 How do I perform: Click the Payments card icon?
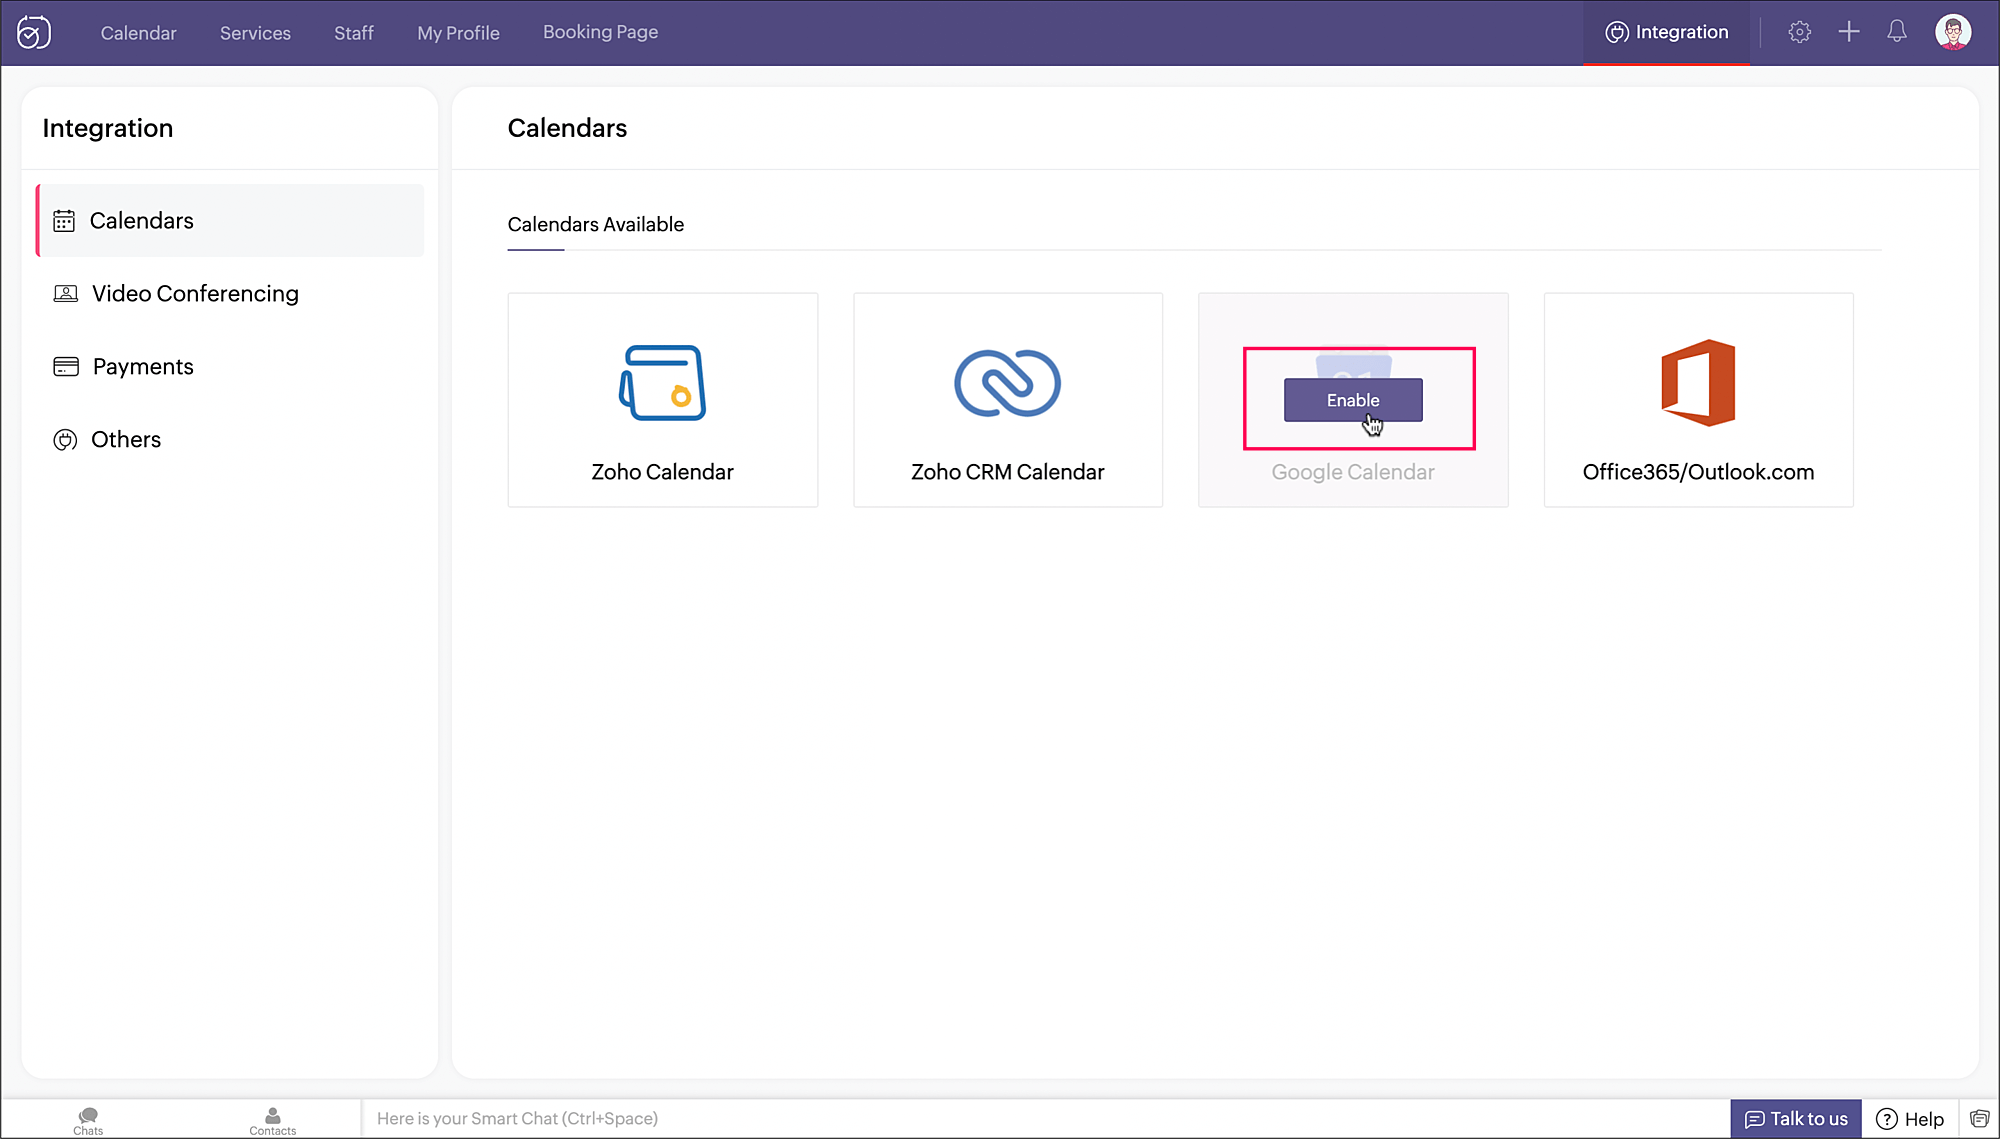(66, 367)
